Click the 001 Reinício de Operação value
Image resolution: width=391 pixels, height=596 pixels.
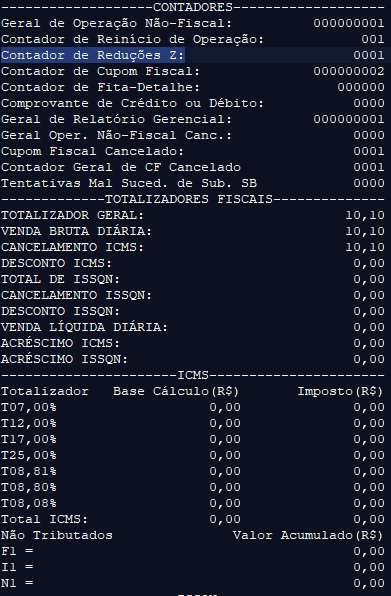[x=373, y=40]
